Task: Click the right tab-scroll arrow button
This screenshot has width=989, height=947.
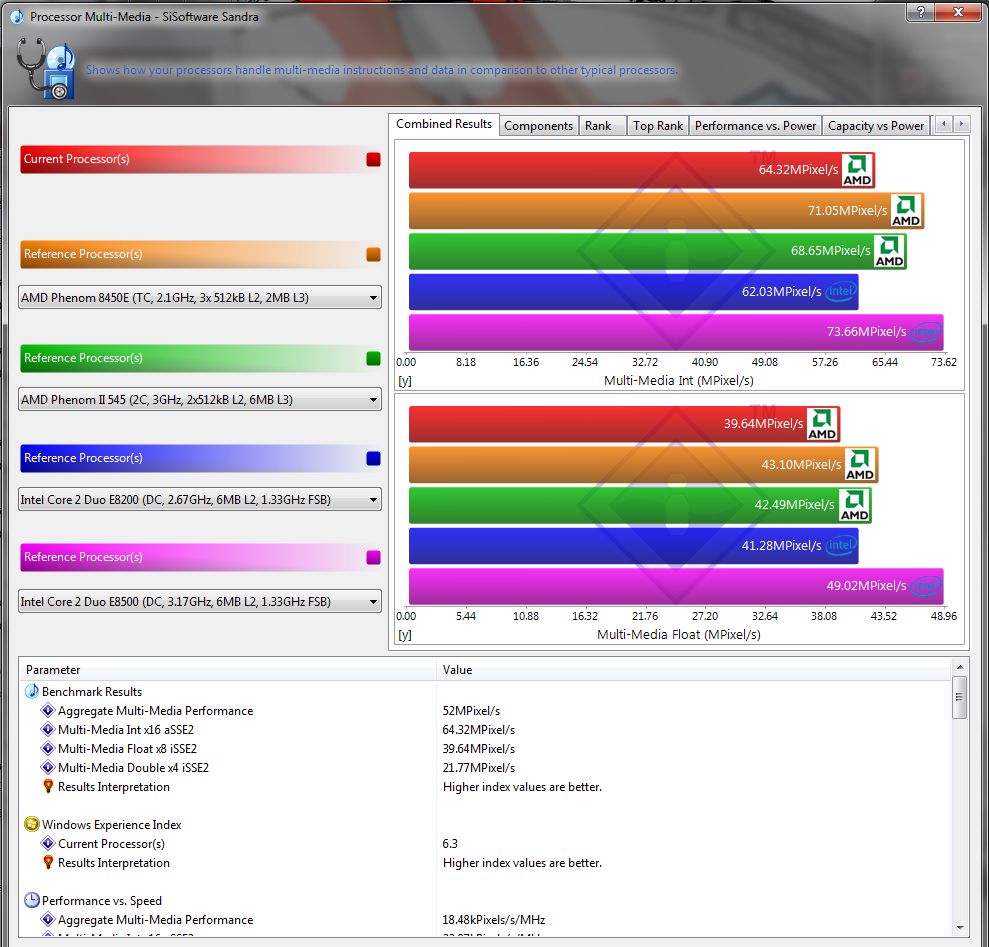Action: pos(961,124)
